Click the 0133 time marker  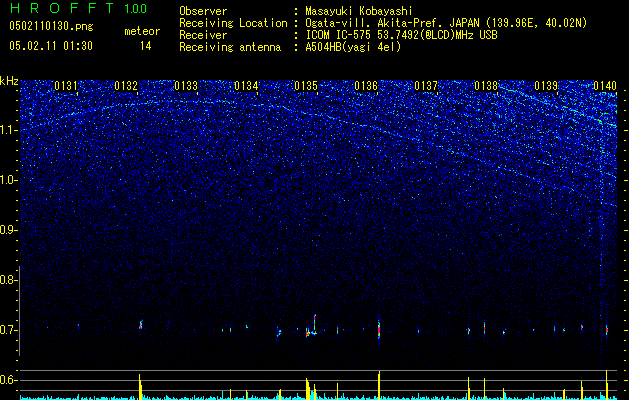pyautogui.click(x=186, y=86)
